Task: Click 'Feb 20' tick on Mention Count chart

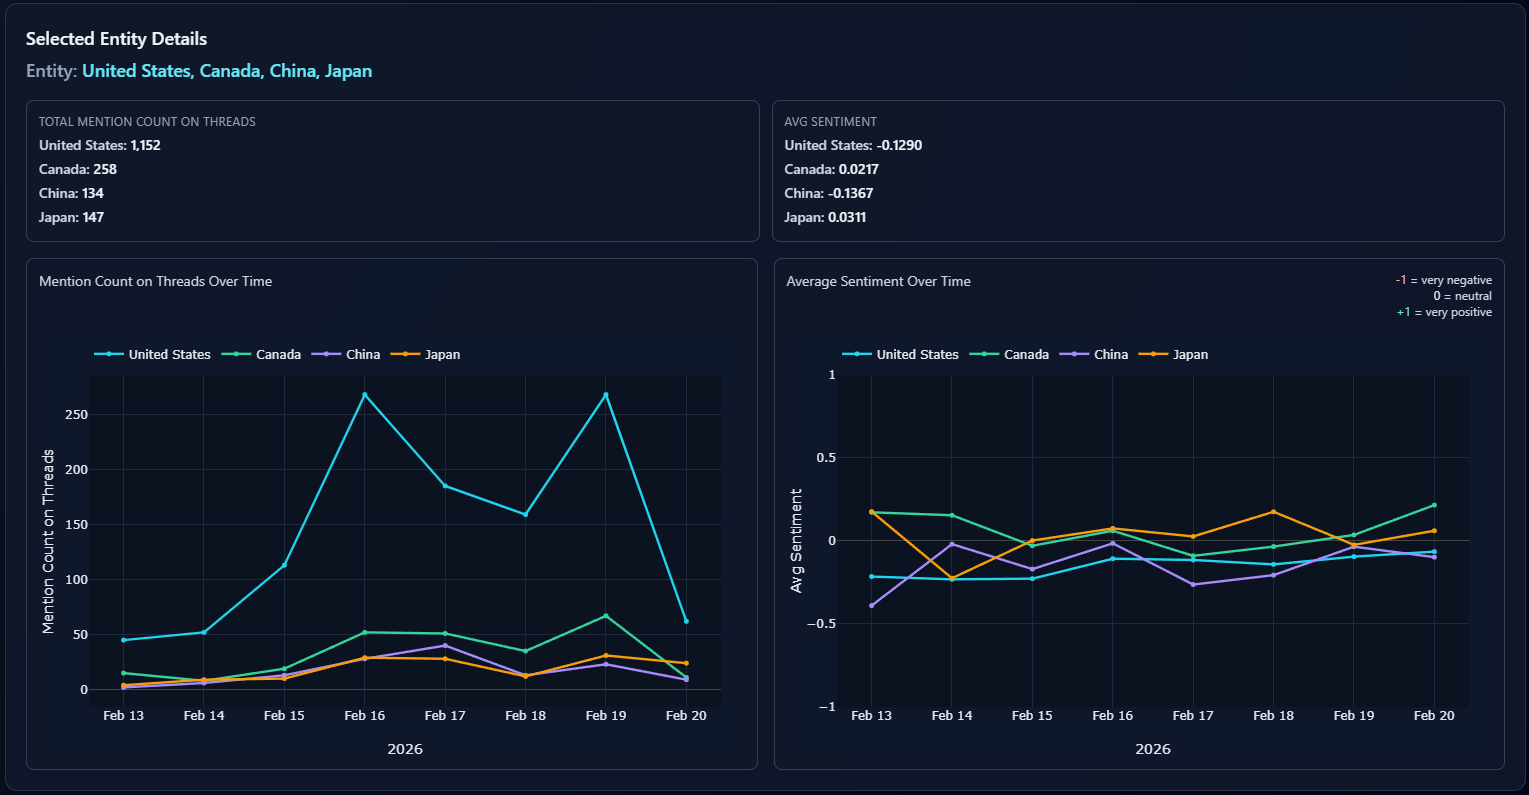Action: [x=686, y=715]
